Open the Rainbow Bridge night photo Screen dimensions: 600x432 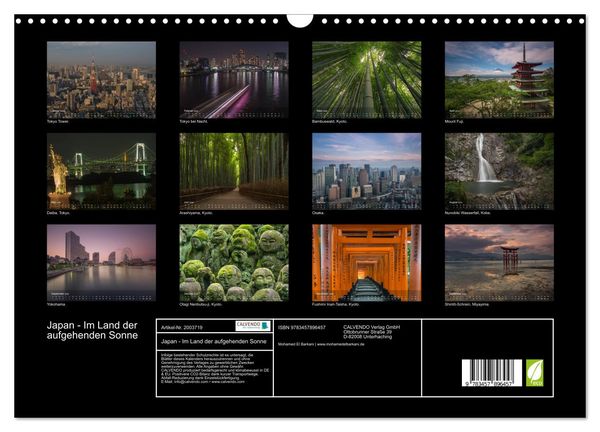101,171
